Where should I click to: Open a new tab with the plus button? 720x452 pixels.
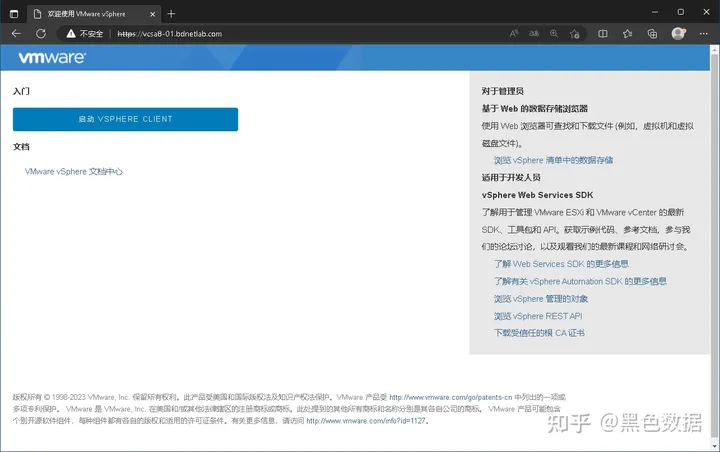[x=171, y=14]
